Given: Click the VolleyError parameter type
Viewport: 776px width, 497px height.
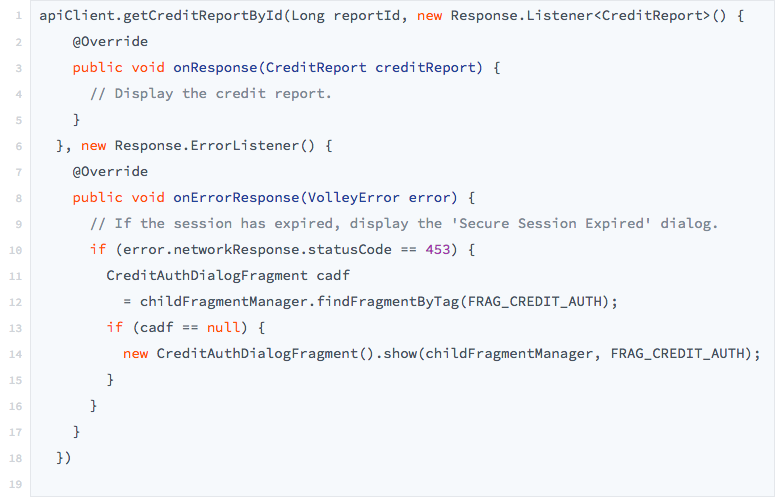Looking at the screenshot, I should click(x=353, y=198).
